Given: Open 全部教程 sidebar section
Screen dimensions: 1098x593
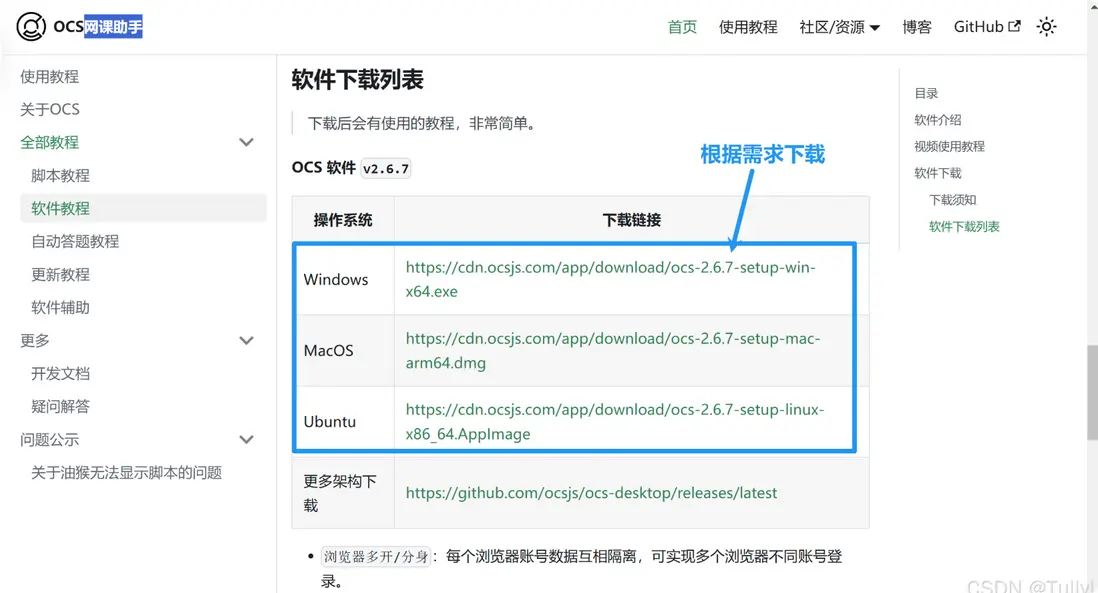Looking at the screenshot, I should (49, 142).
